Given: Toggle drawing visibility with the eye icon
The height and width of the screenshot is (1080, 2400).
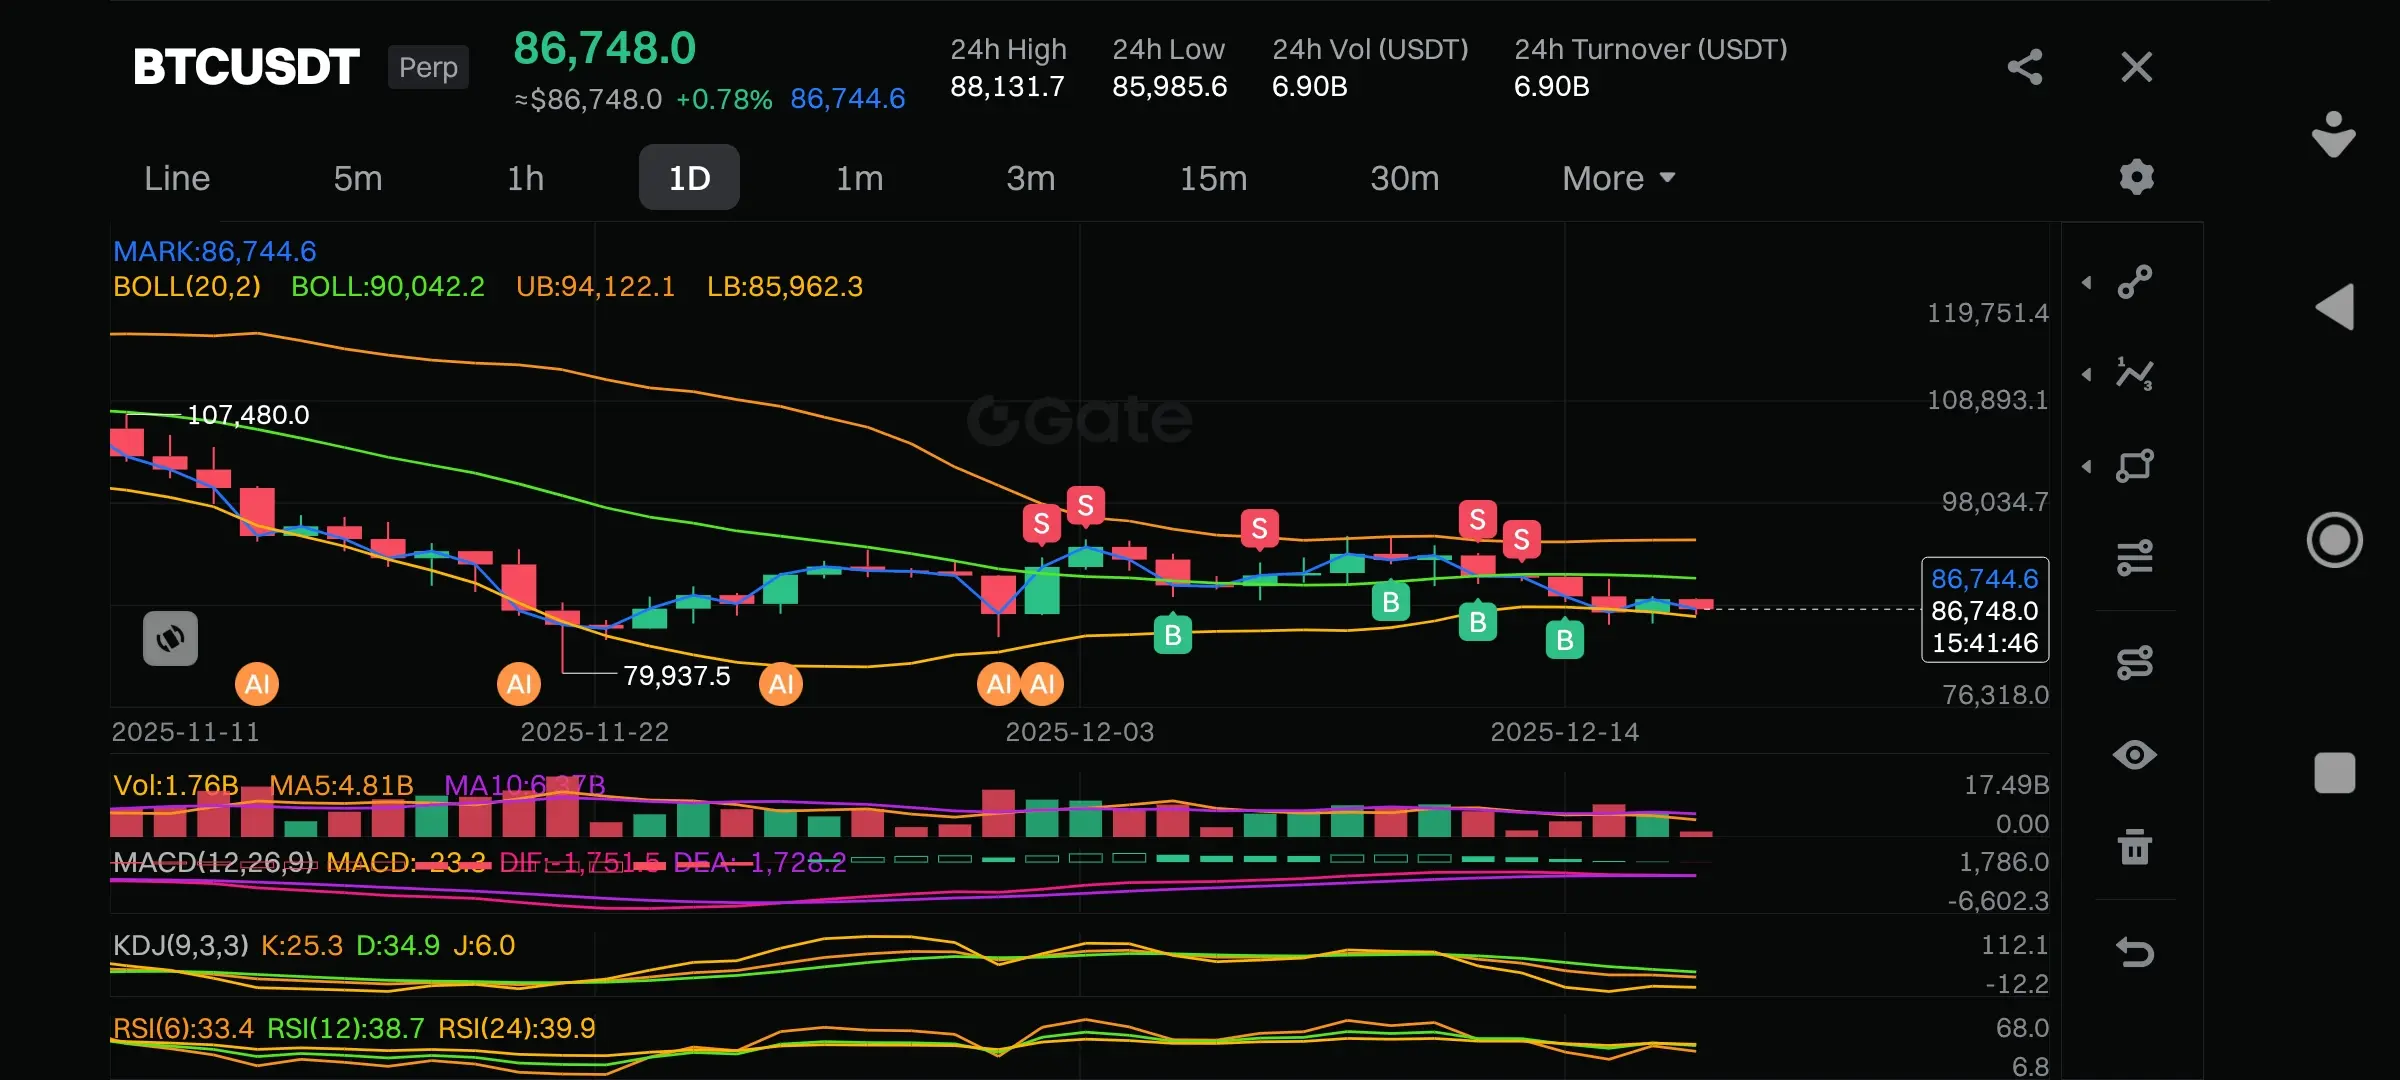Looking at the screenshot, I should coord(2135,755).
